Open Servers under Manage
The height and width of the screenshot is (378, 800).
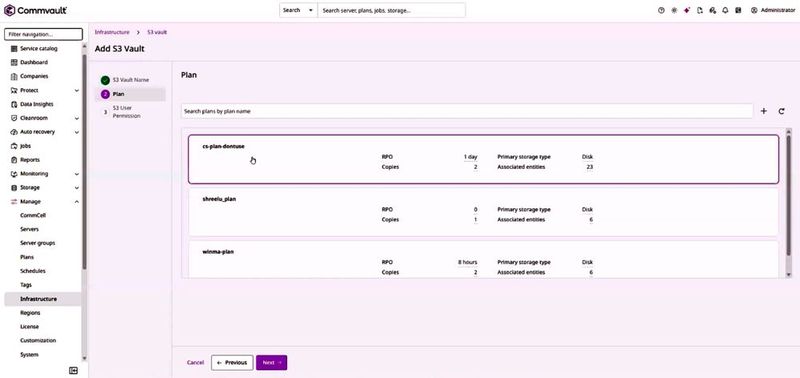(x=29, y=230)
